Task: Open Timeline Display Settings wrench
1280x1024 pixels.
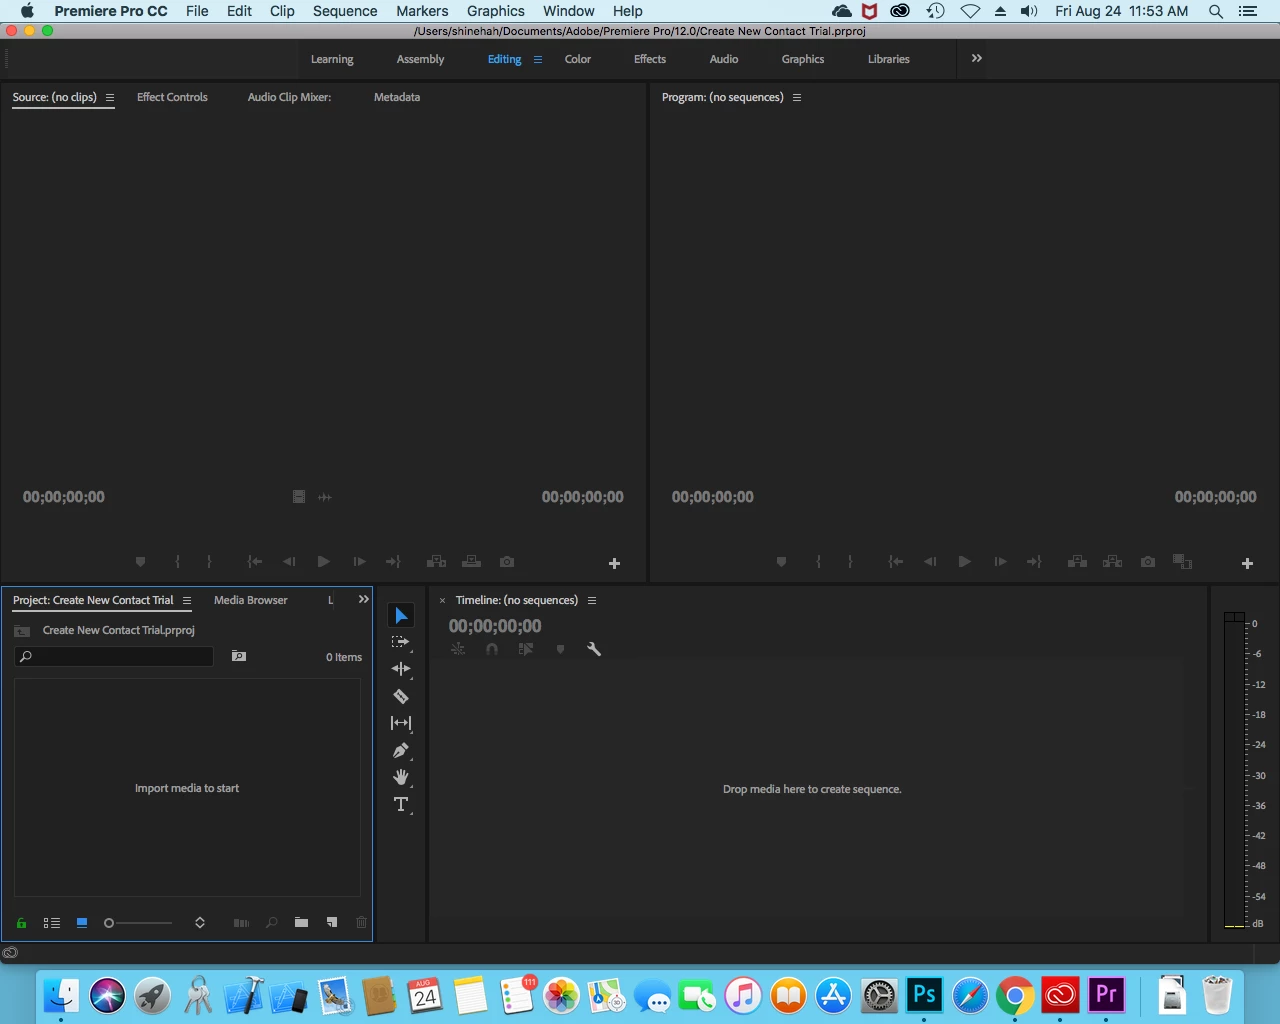Action: coord(594,649)
